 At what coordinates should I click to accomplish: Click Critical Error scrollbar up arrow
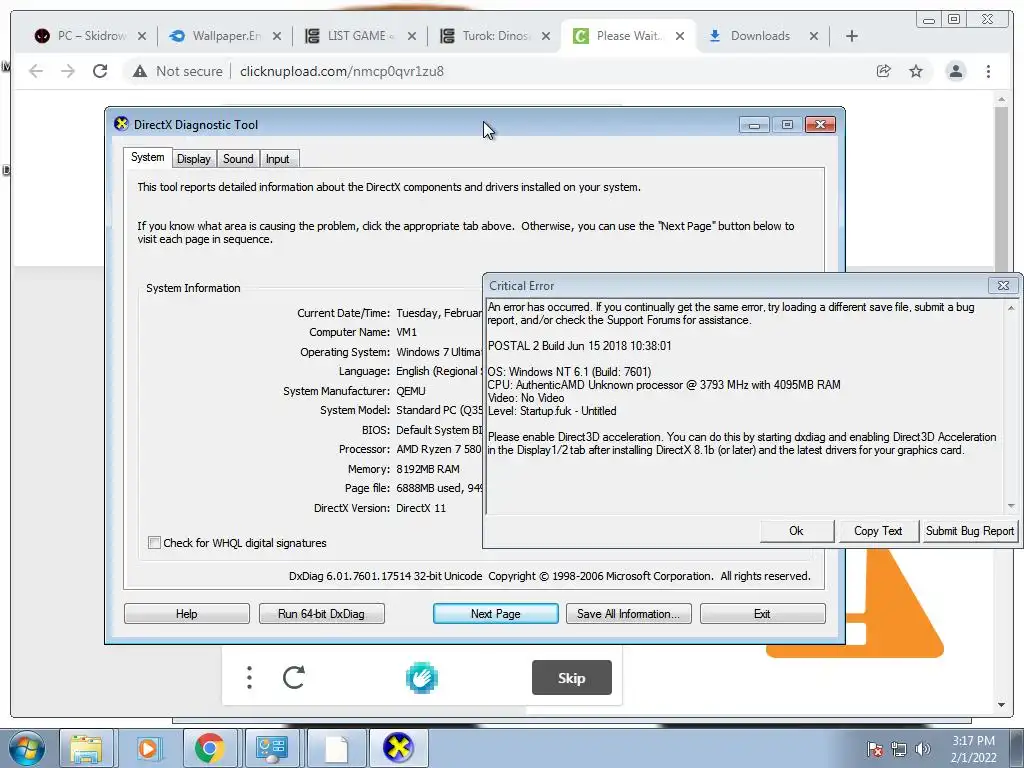coord(1011,308)
